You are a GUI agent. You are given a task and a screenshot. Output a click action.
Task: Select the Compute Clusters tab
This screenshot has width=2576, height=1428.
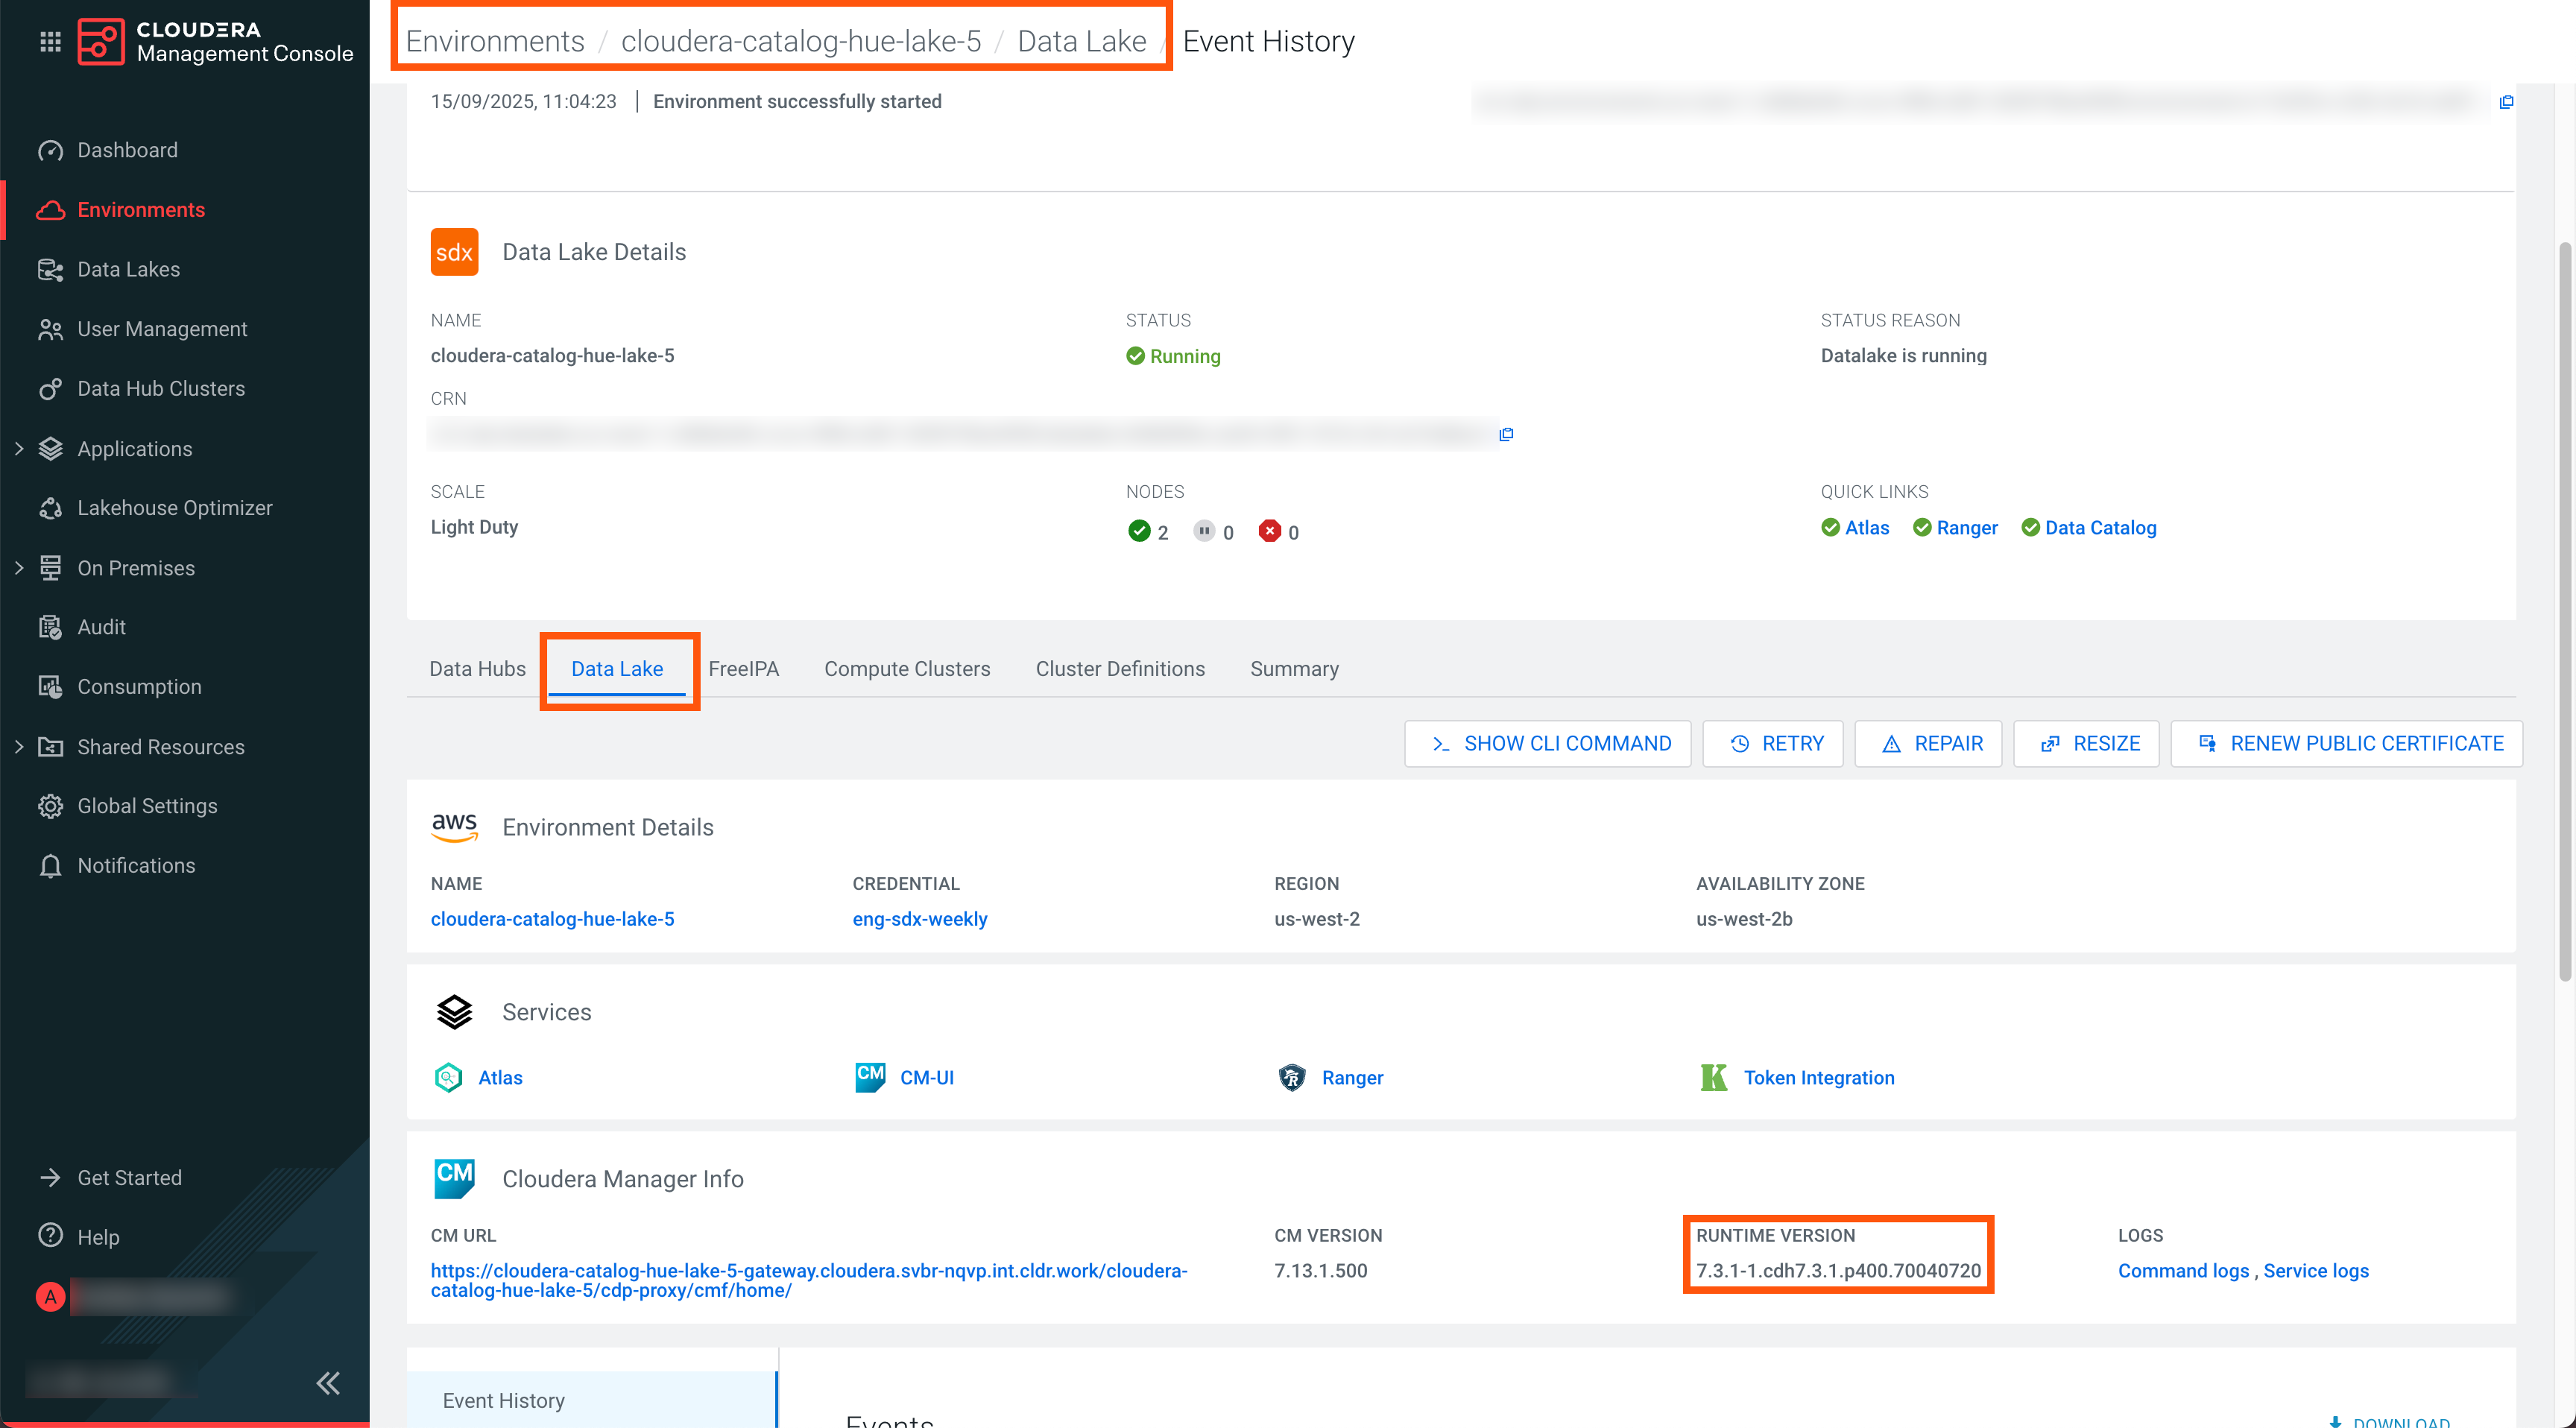[x=906, y=669]
